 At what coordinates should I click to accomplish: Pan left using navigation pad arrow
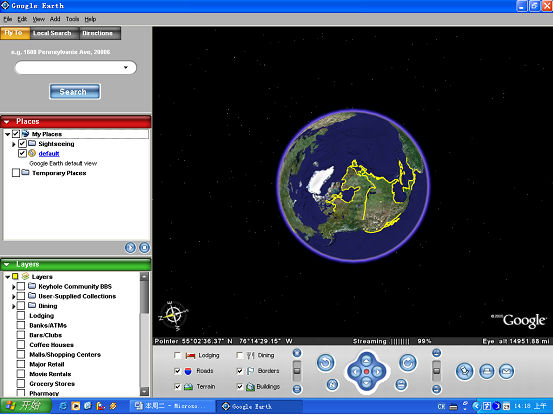(x=355, y=372)
